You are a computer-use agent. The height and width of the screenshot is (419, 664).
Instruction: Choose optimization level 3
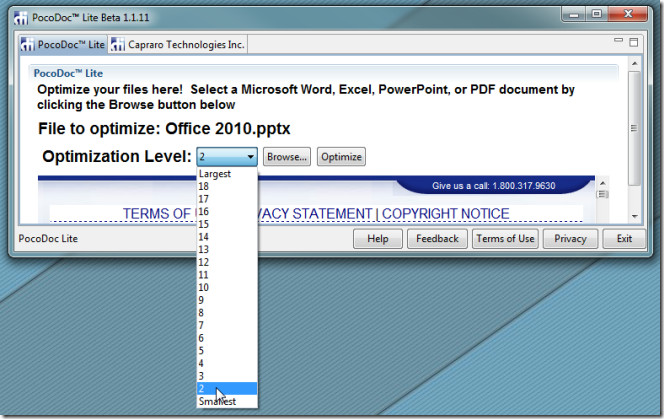click(x=227, y=376)
